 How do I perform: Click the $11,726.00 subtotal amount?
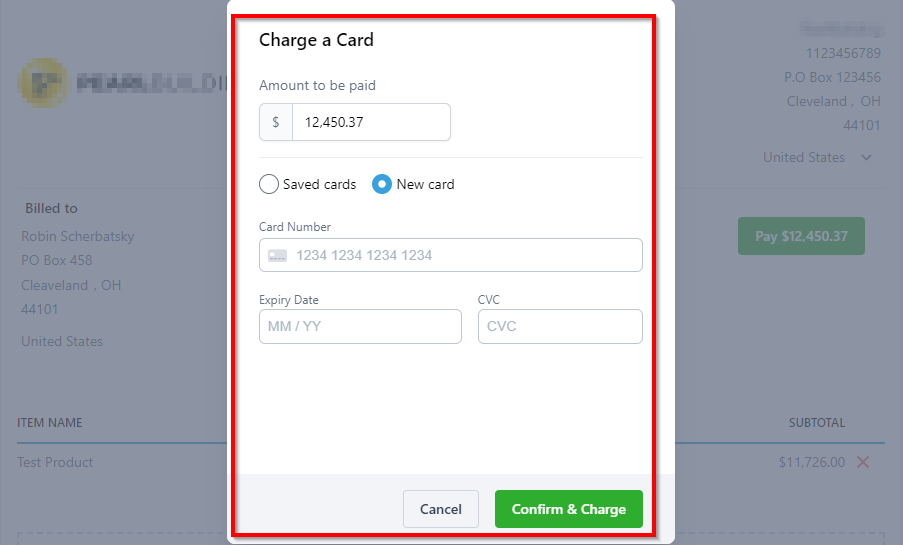(x=811, y=462)
